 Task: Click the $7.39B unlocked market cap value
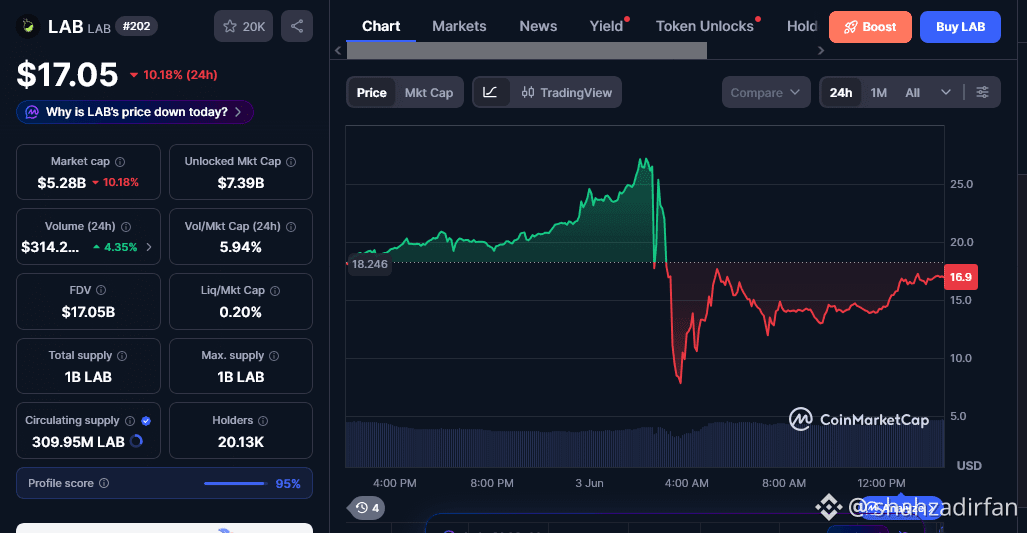[241, 183]
